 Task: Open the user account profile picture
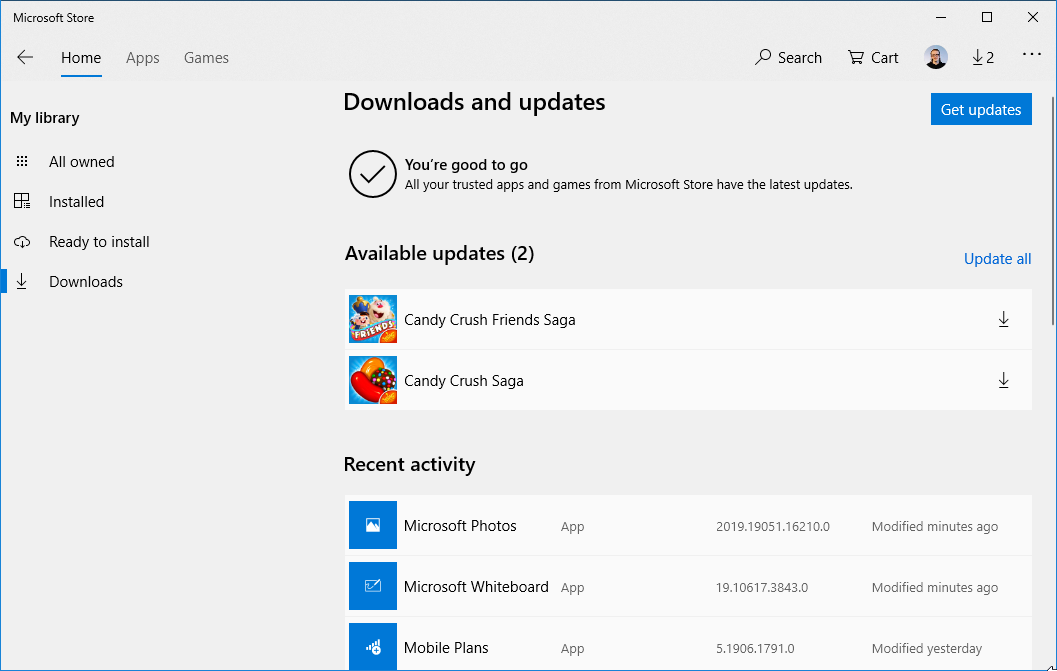coord(936,57)
